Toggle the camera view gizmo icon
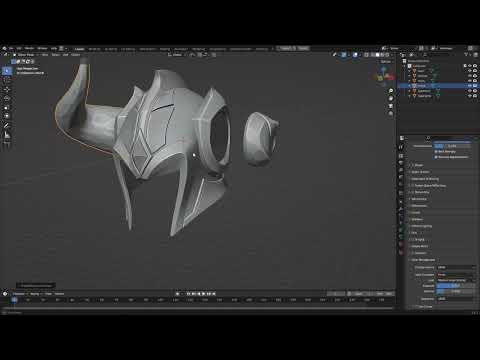Viewport: 480px width, 360px height. [391, 106]
